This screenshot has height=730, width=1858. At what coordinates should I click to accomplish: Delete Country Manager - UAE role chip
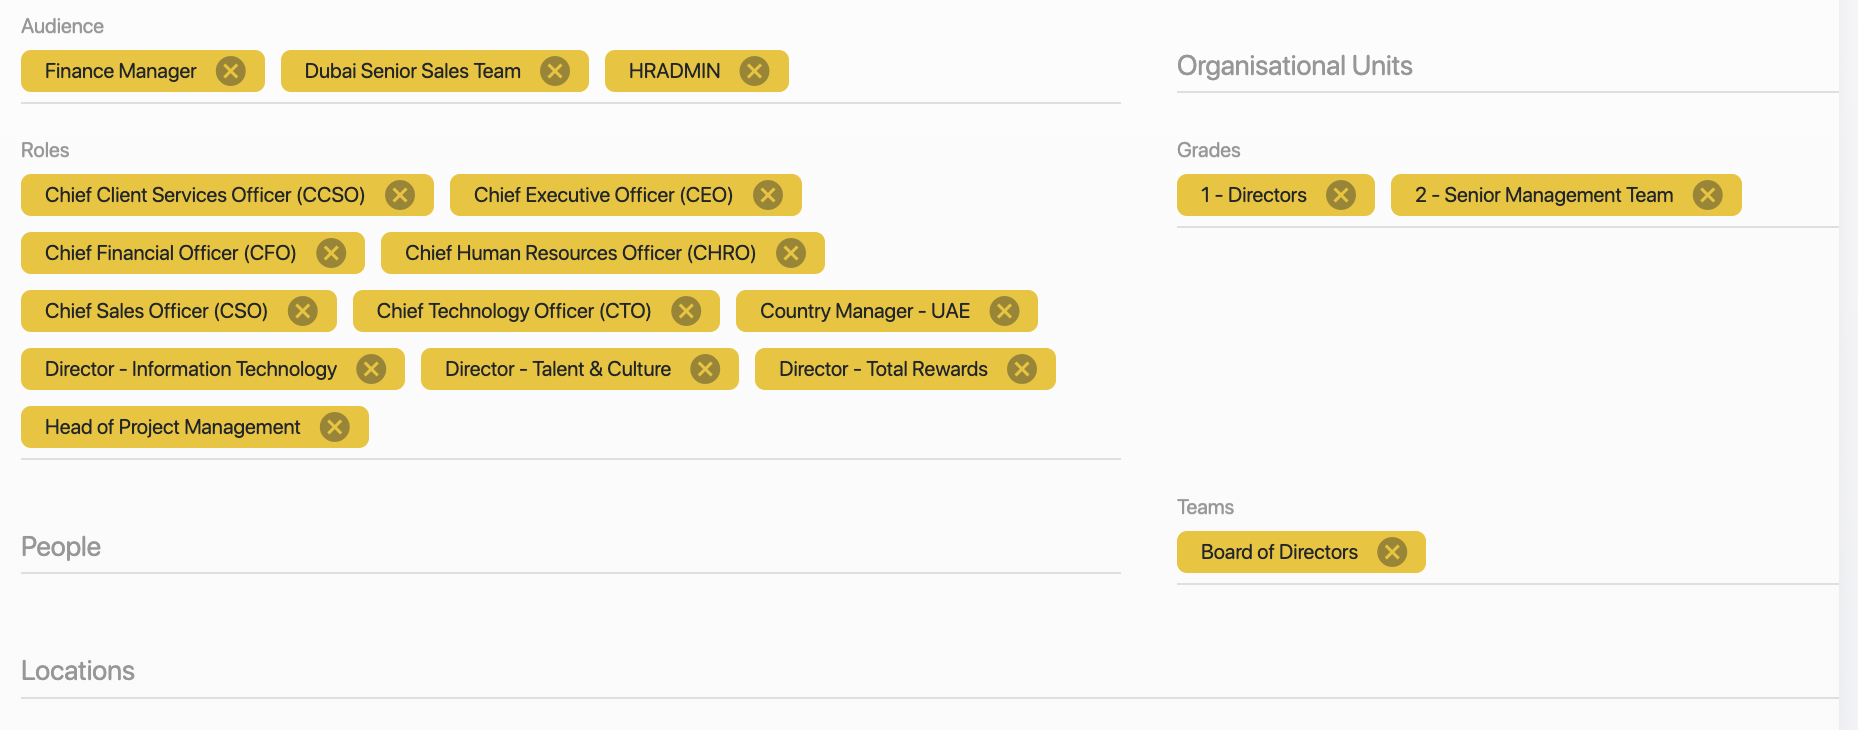coord(1004,311)
